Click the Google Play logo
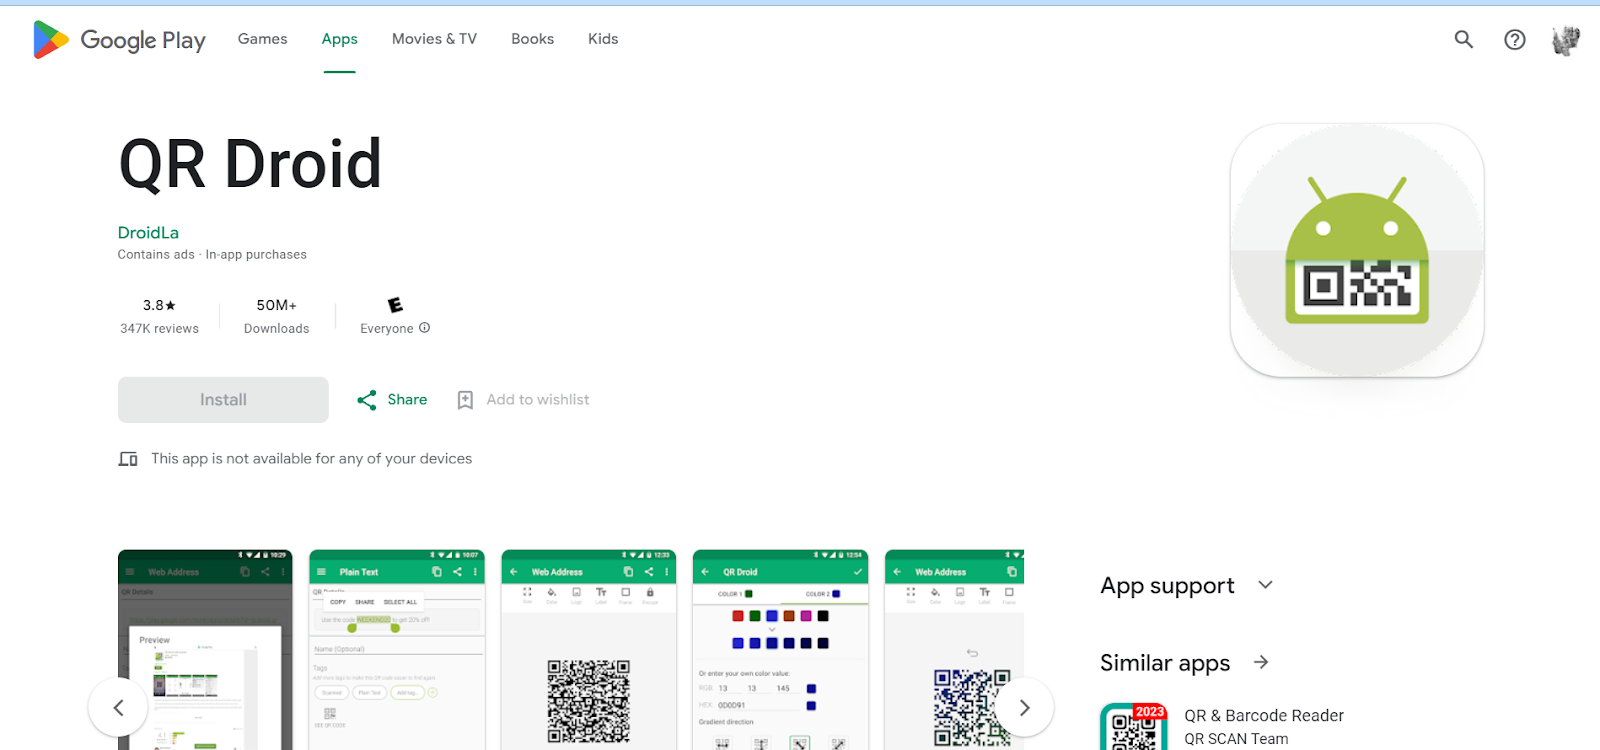This screenshot has height=750, width=1600. tap(119, 40)
